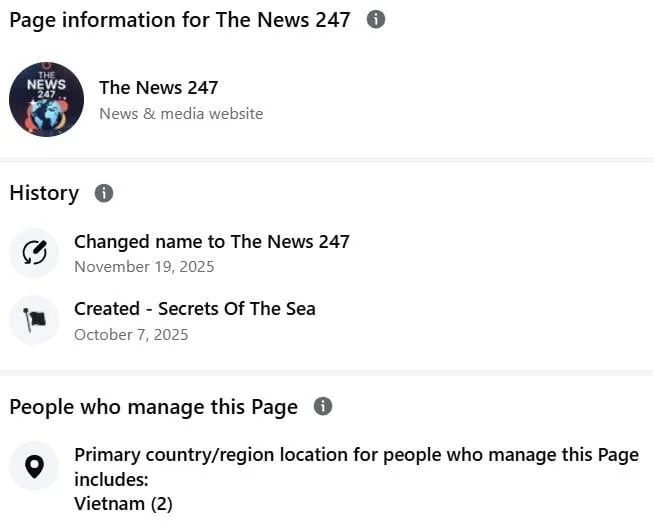Select the Created - Secrets Of The Sea entry
Viewport: 653px width, 530px height.
195,309
